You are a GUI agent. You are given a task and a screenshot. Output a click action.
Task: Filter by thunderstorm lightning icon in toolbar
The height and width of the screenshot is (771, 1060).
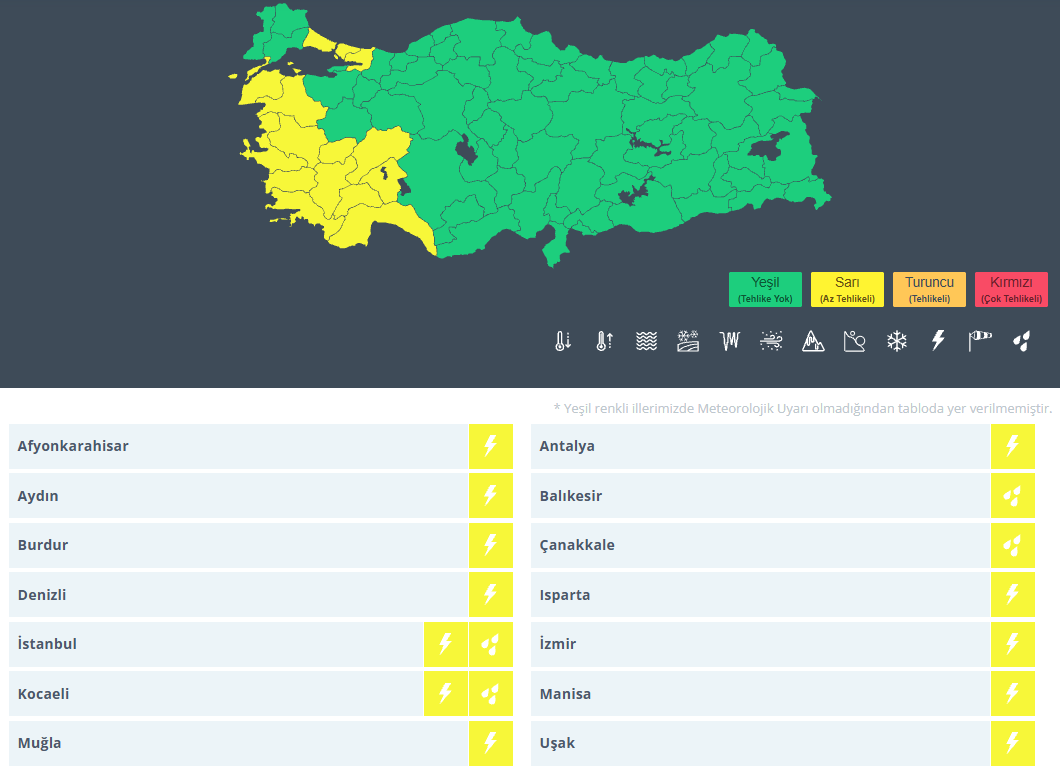(x=938, y=340)
